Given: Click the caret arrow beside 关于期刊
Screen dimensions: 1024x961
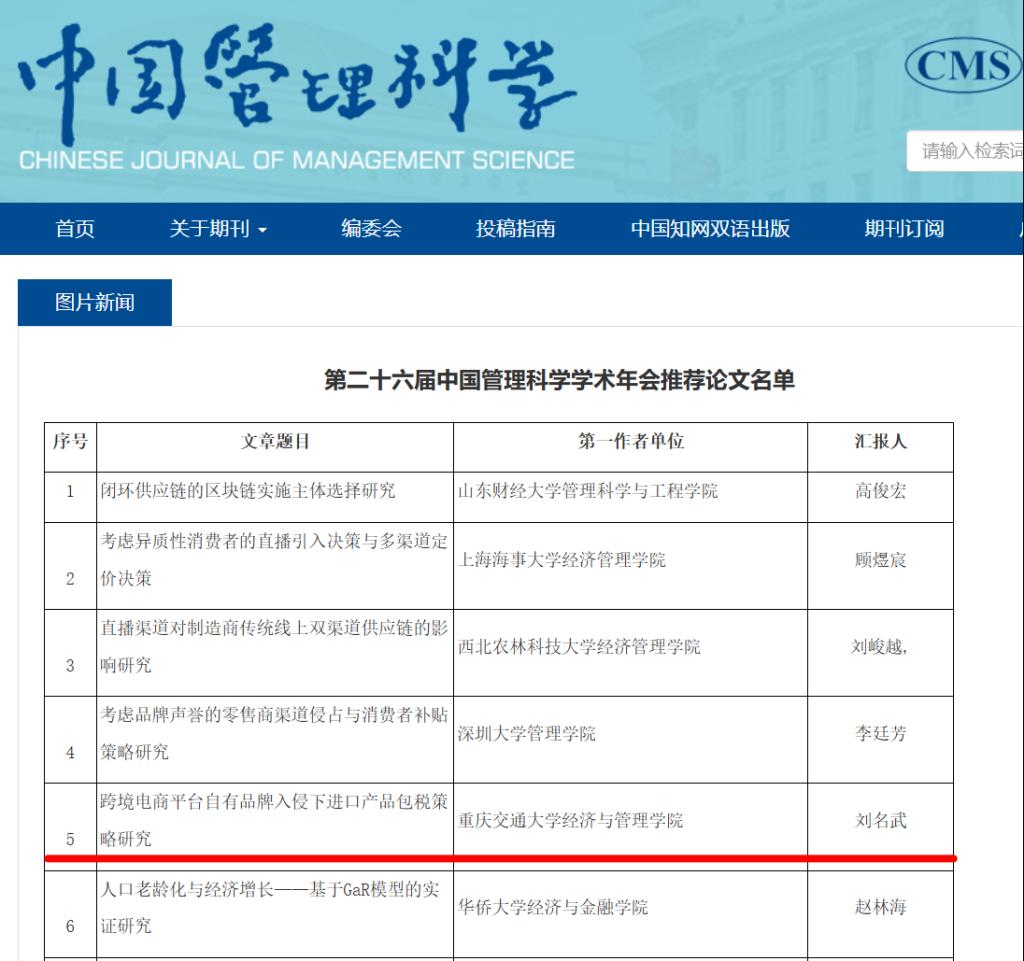Looking at the screenshot, I should (x=263, y=230).
